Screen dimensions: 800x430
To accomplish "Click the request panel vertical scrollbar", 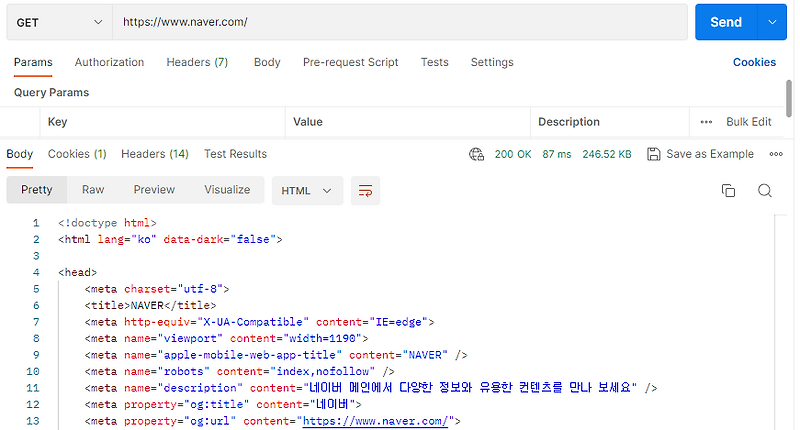I will (789, 98).
